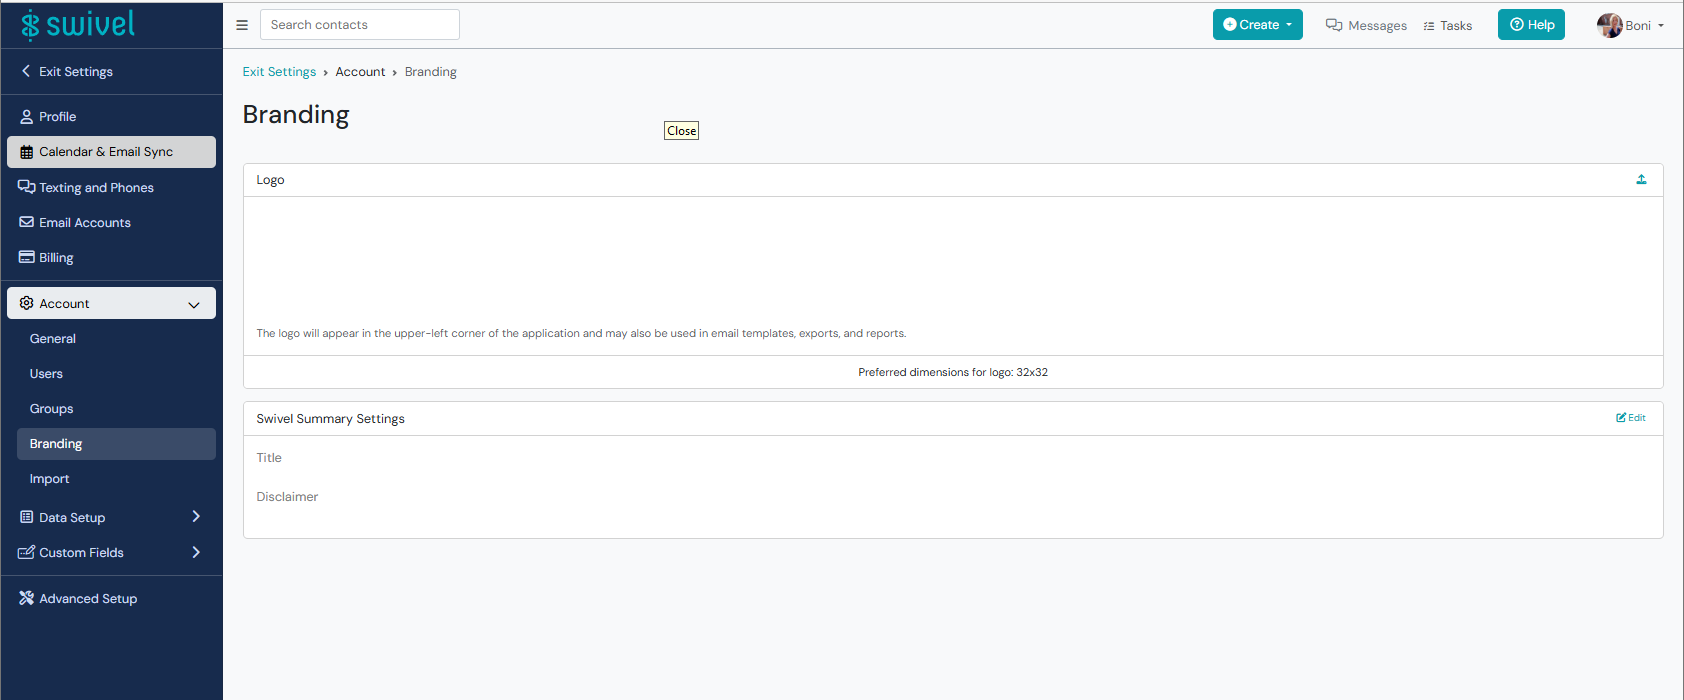Open Texting and Phones settings
Screen dimensions: 1684x700
[x=111, y=187]
